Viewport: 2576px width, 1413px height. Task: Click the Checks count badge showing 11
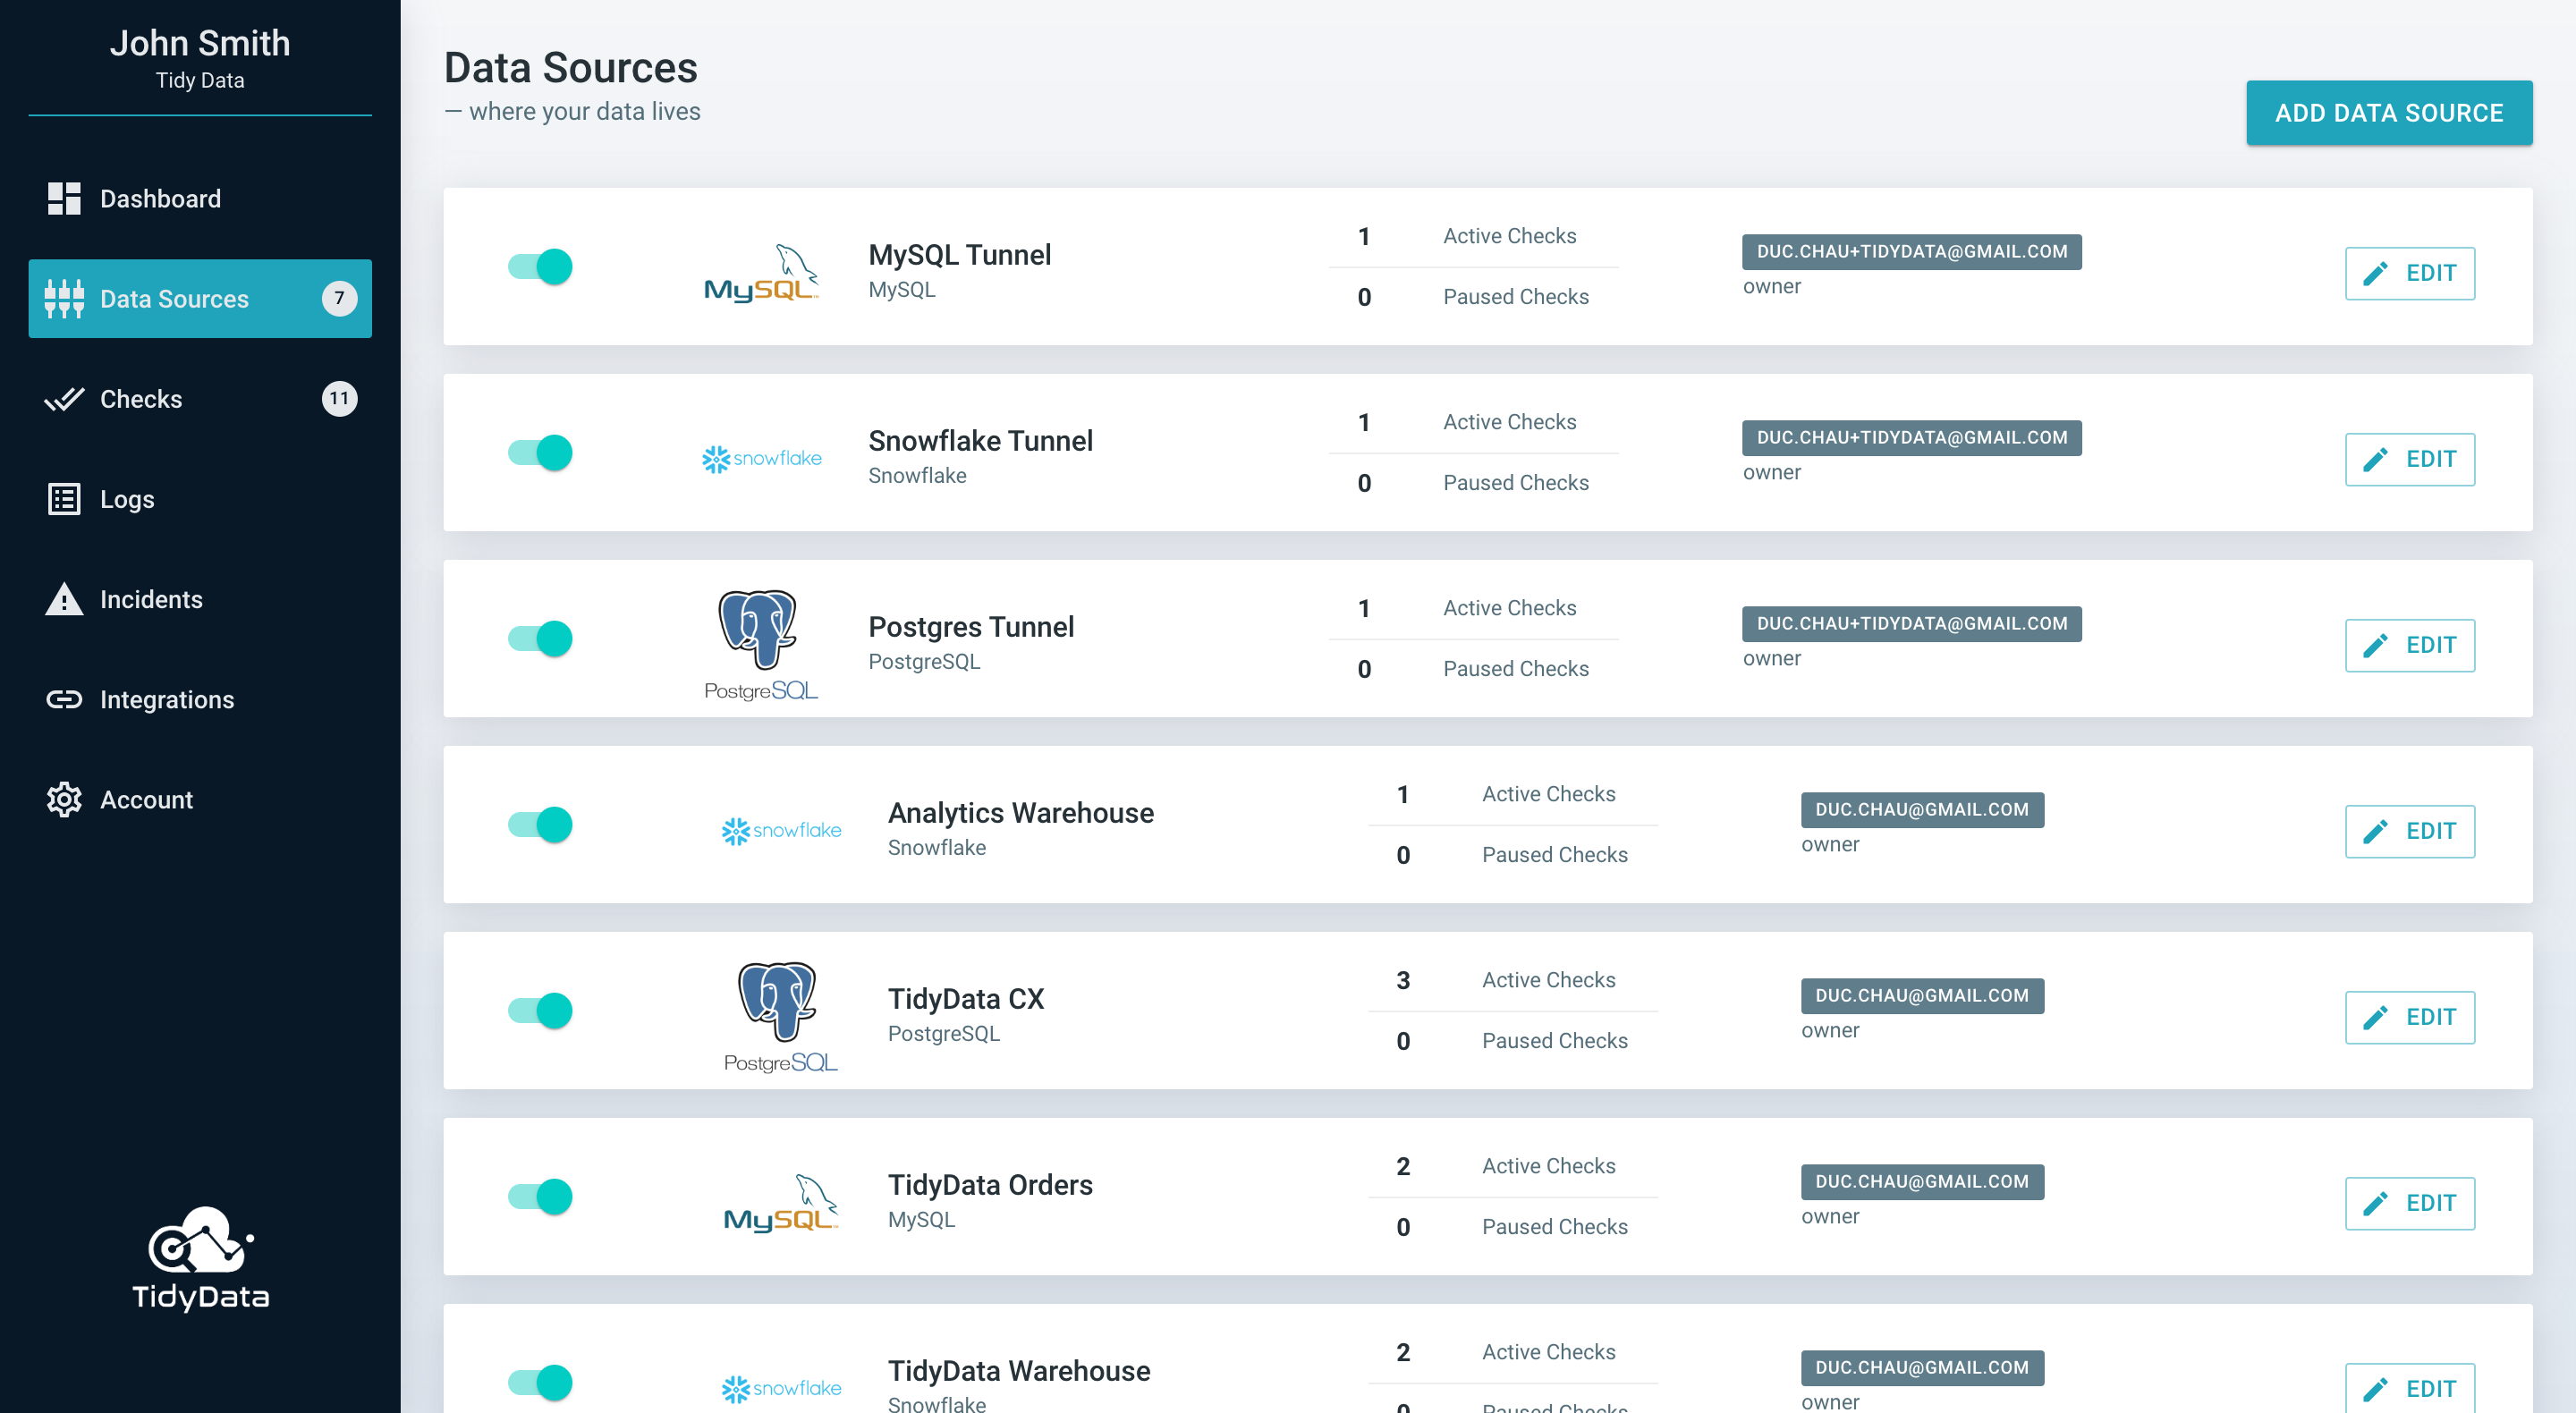(339, 399)
